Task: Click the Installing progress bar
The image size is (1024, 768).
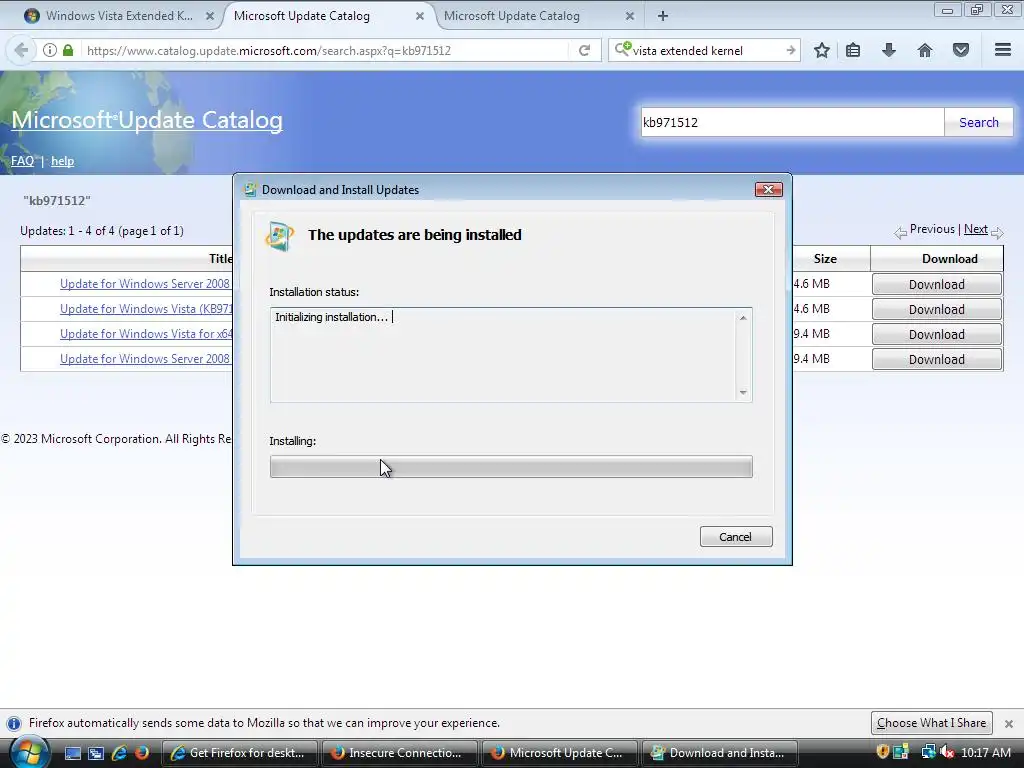Action: 511,467
